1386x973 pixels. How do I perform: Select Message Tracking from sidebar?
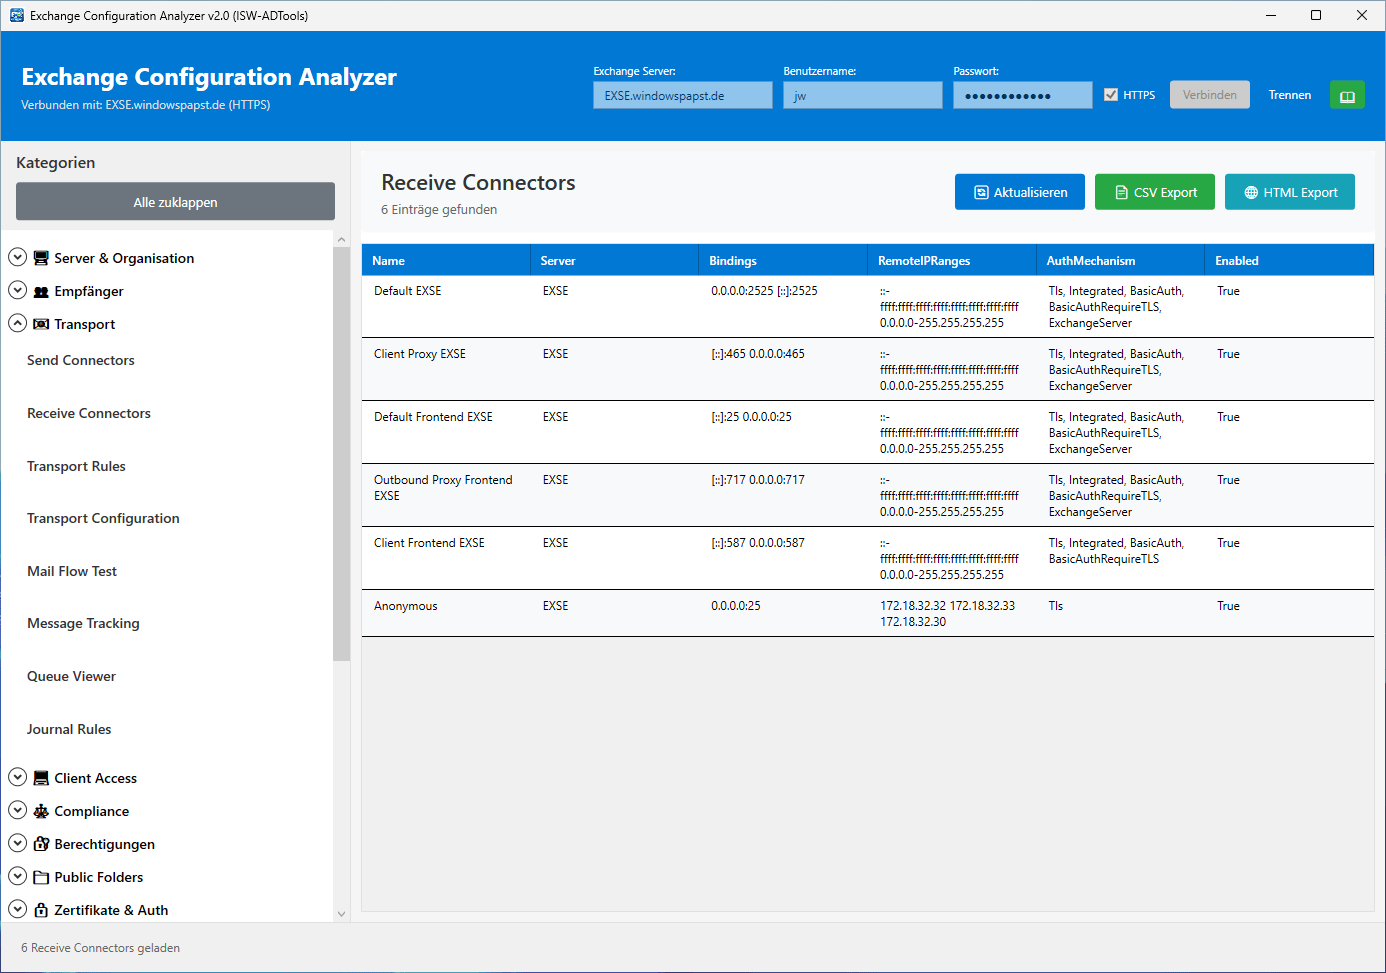point(83,623)
